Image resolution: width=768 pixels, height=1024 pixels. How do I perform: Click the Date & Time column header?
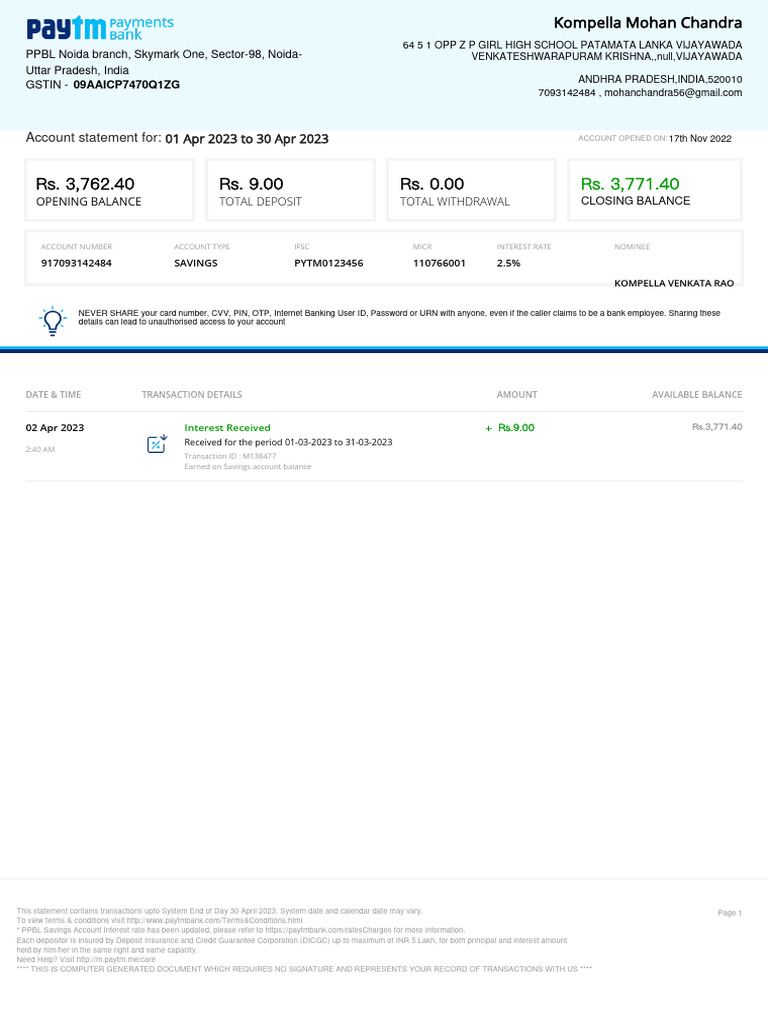point(54,394)
